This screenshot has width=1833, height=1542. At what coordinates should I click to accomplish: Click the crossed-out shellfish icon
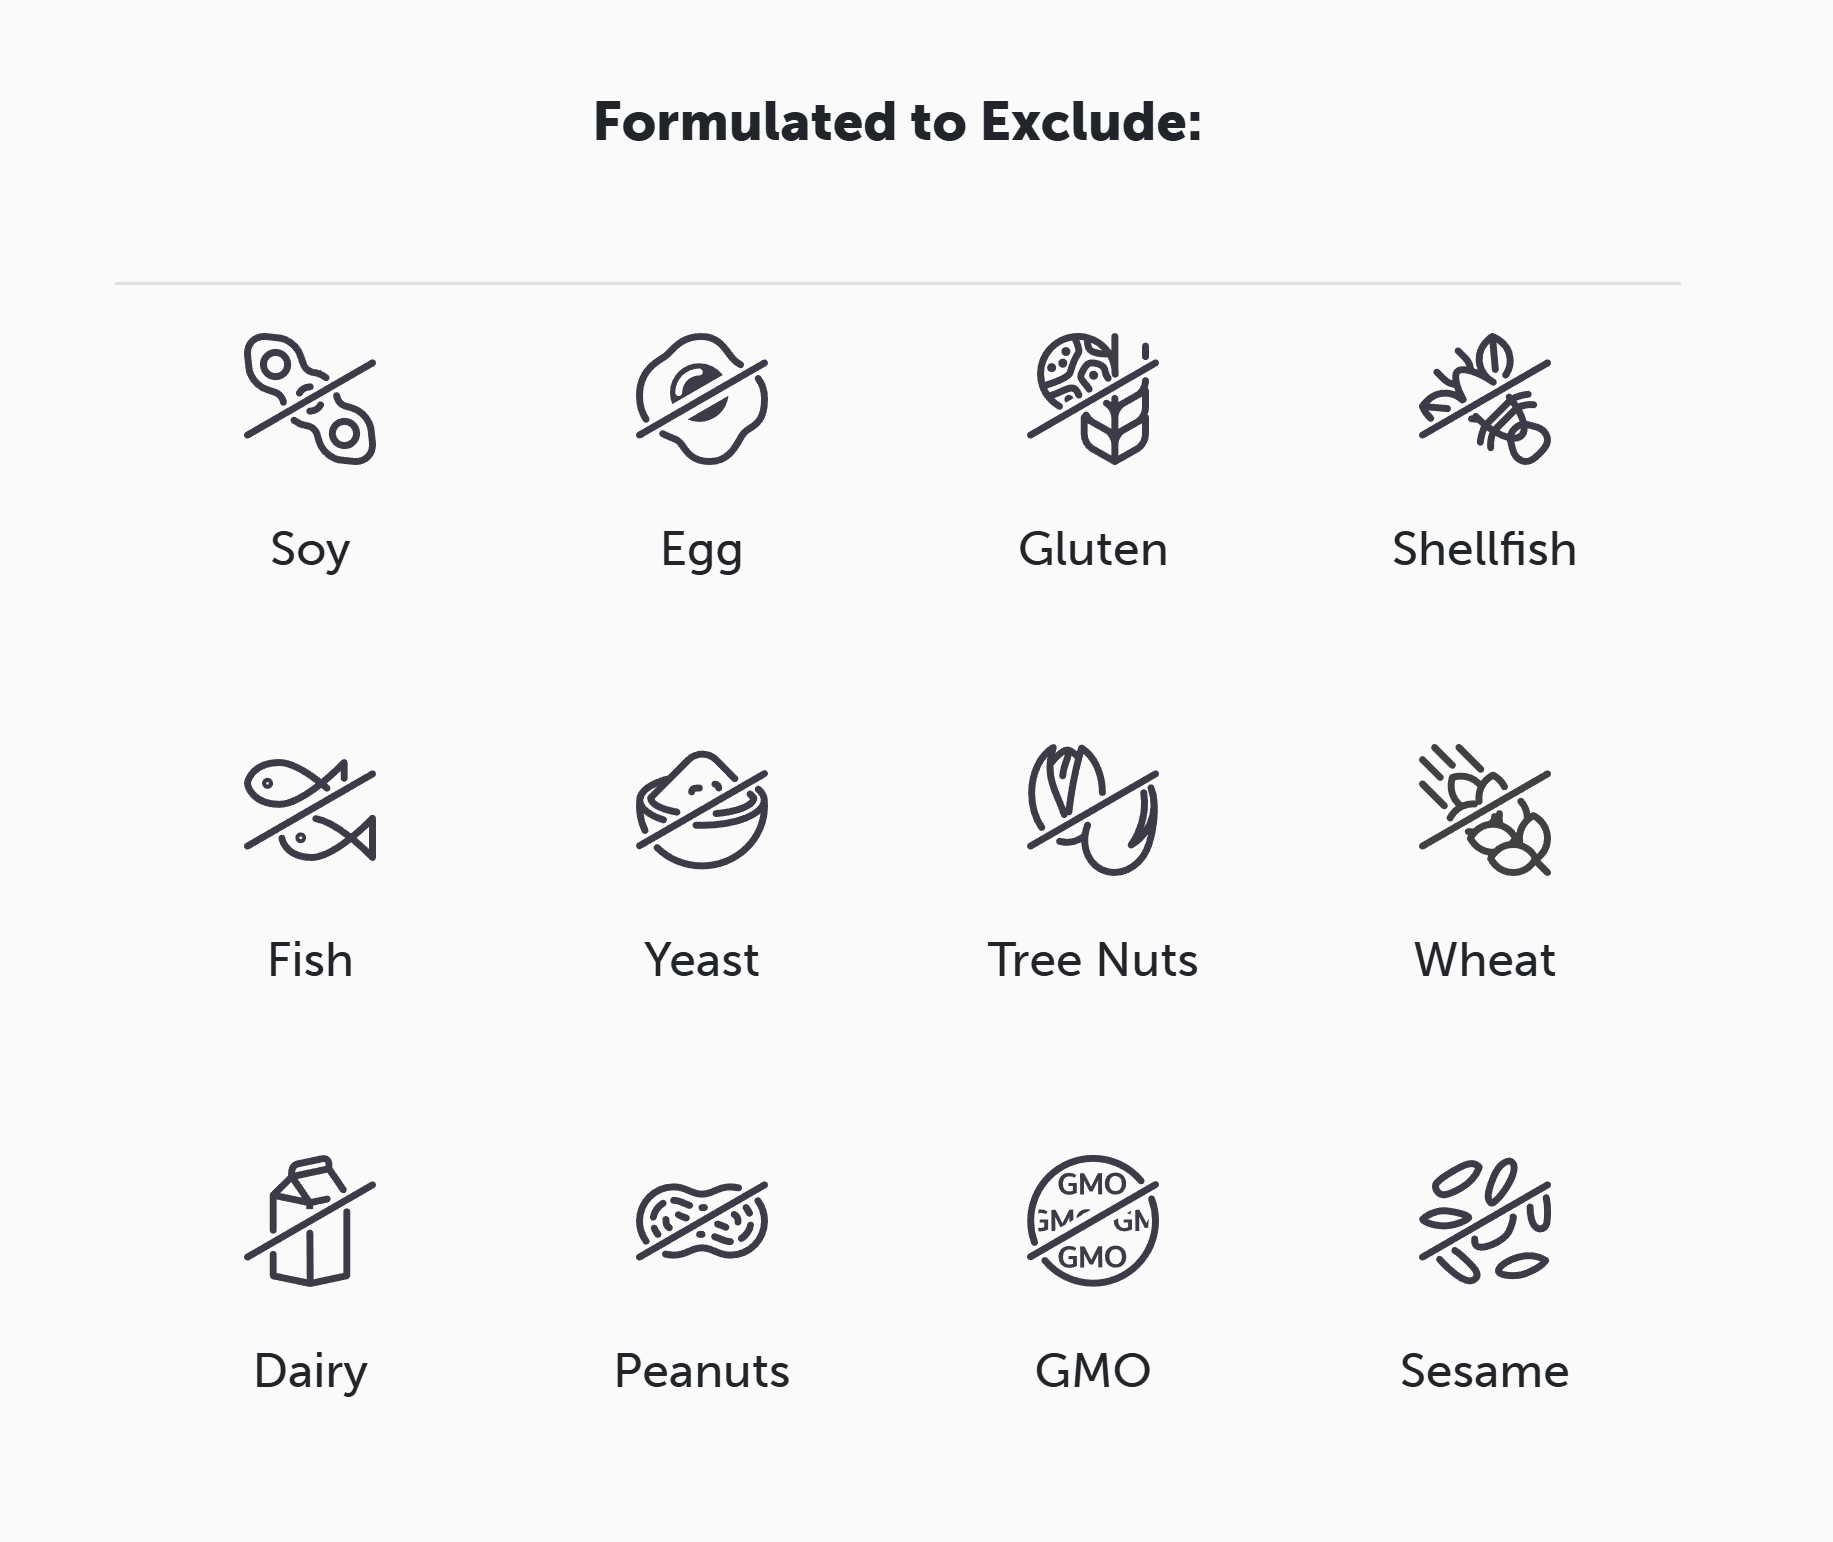coord(1484,399)
